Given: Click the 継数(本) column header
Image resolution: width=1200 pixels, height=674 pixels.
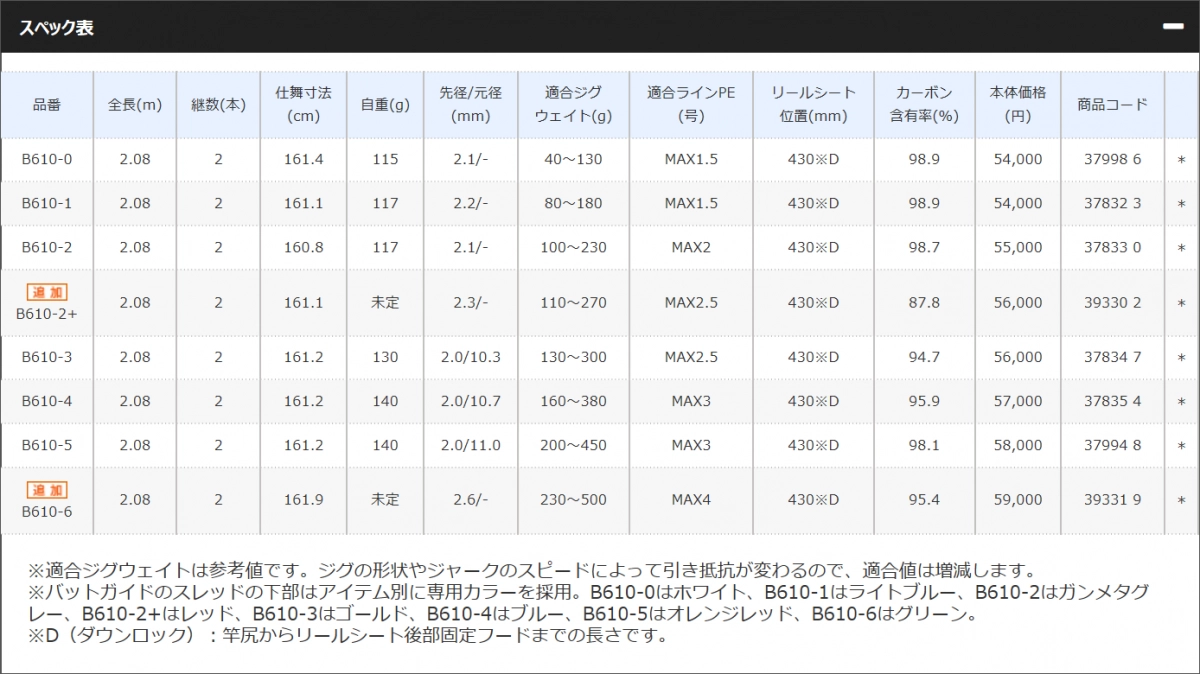Looking at the screenshot, I should (218, 104).
